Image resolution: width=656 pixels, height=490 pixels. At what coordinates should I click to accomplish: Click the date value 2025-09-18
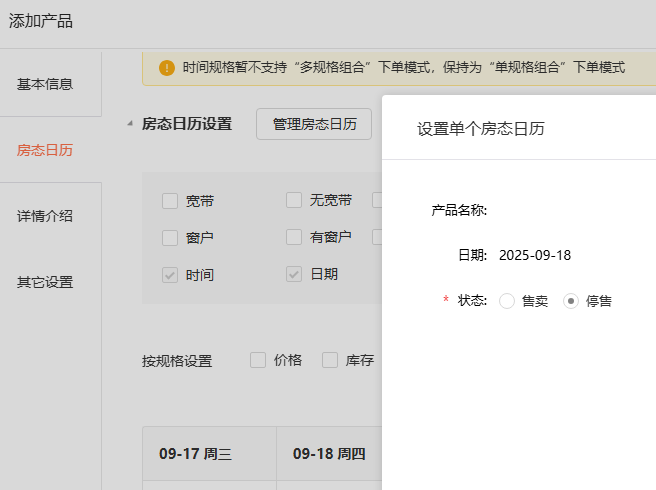[535, 255]
